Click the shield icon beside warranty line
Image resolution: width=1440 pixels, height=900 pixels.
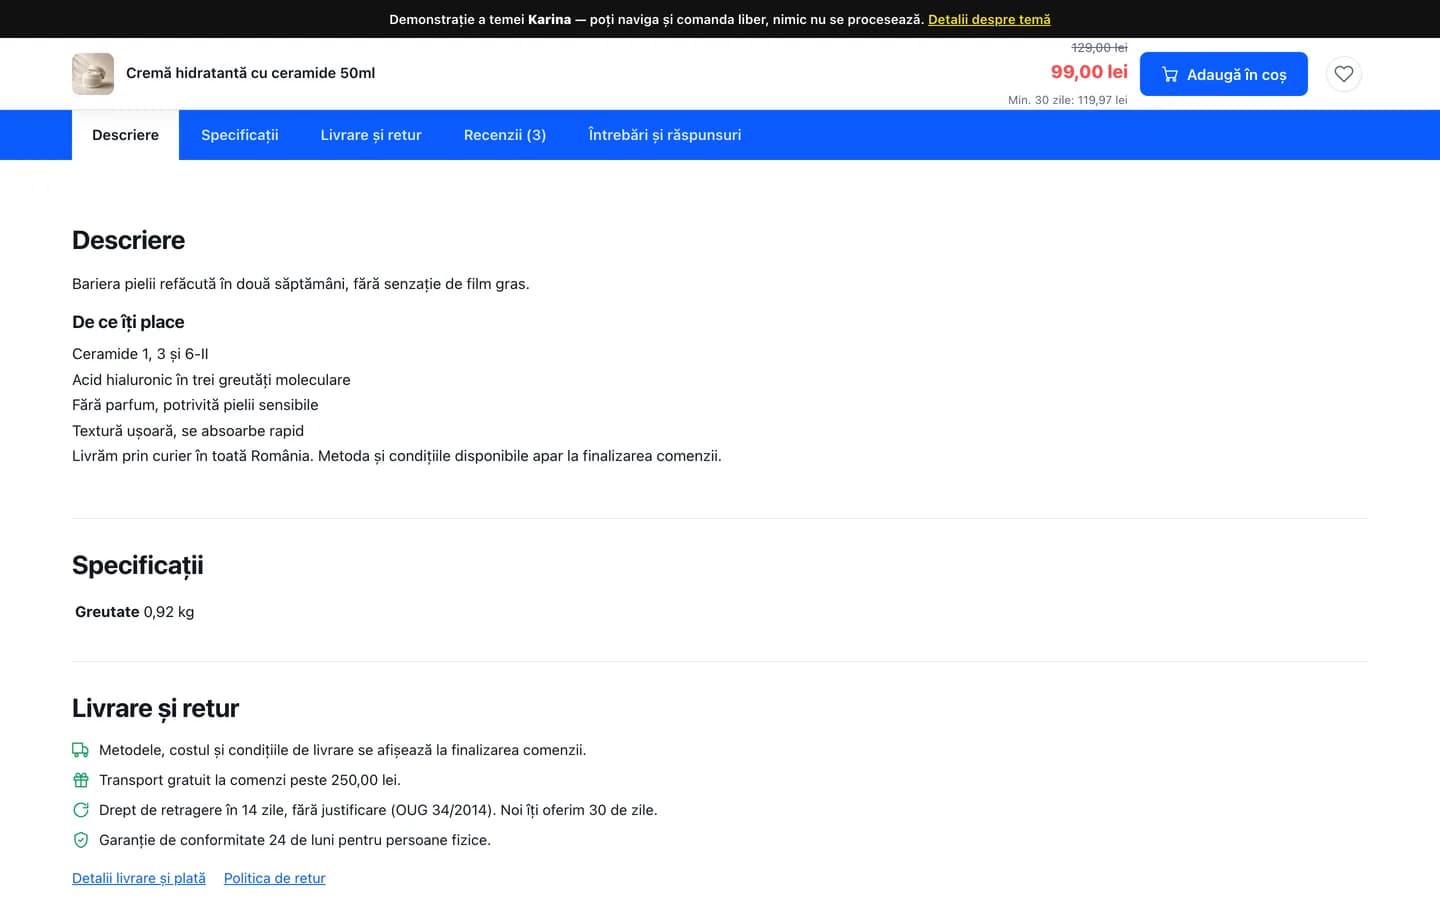click(81, 840)
